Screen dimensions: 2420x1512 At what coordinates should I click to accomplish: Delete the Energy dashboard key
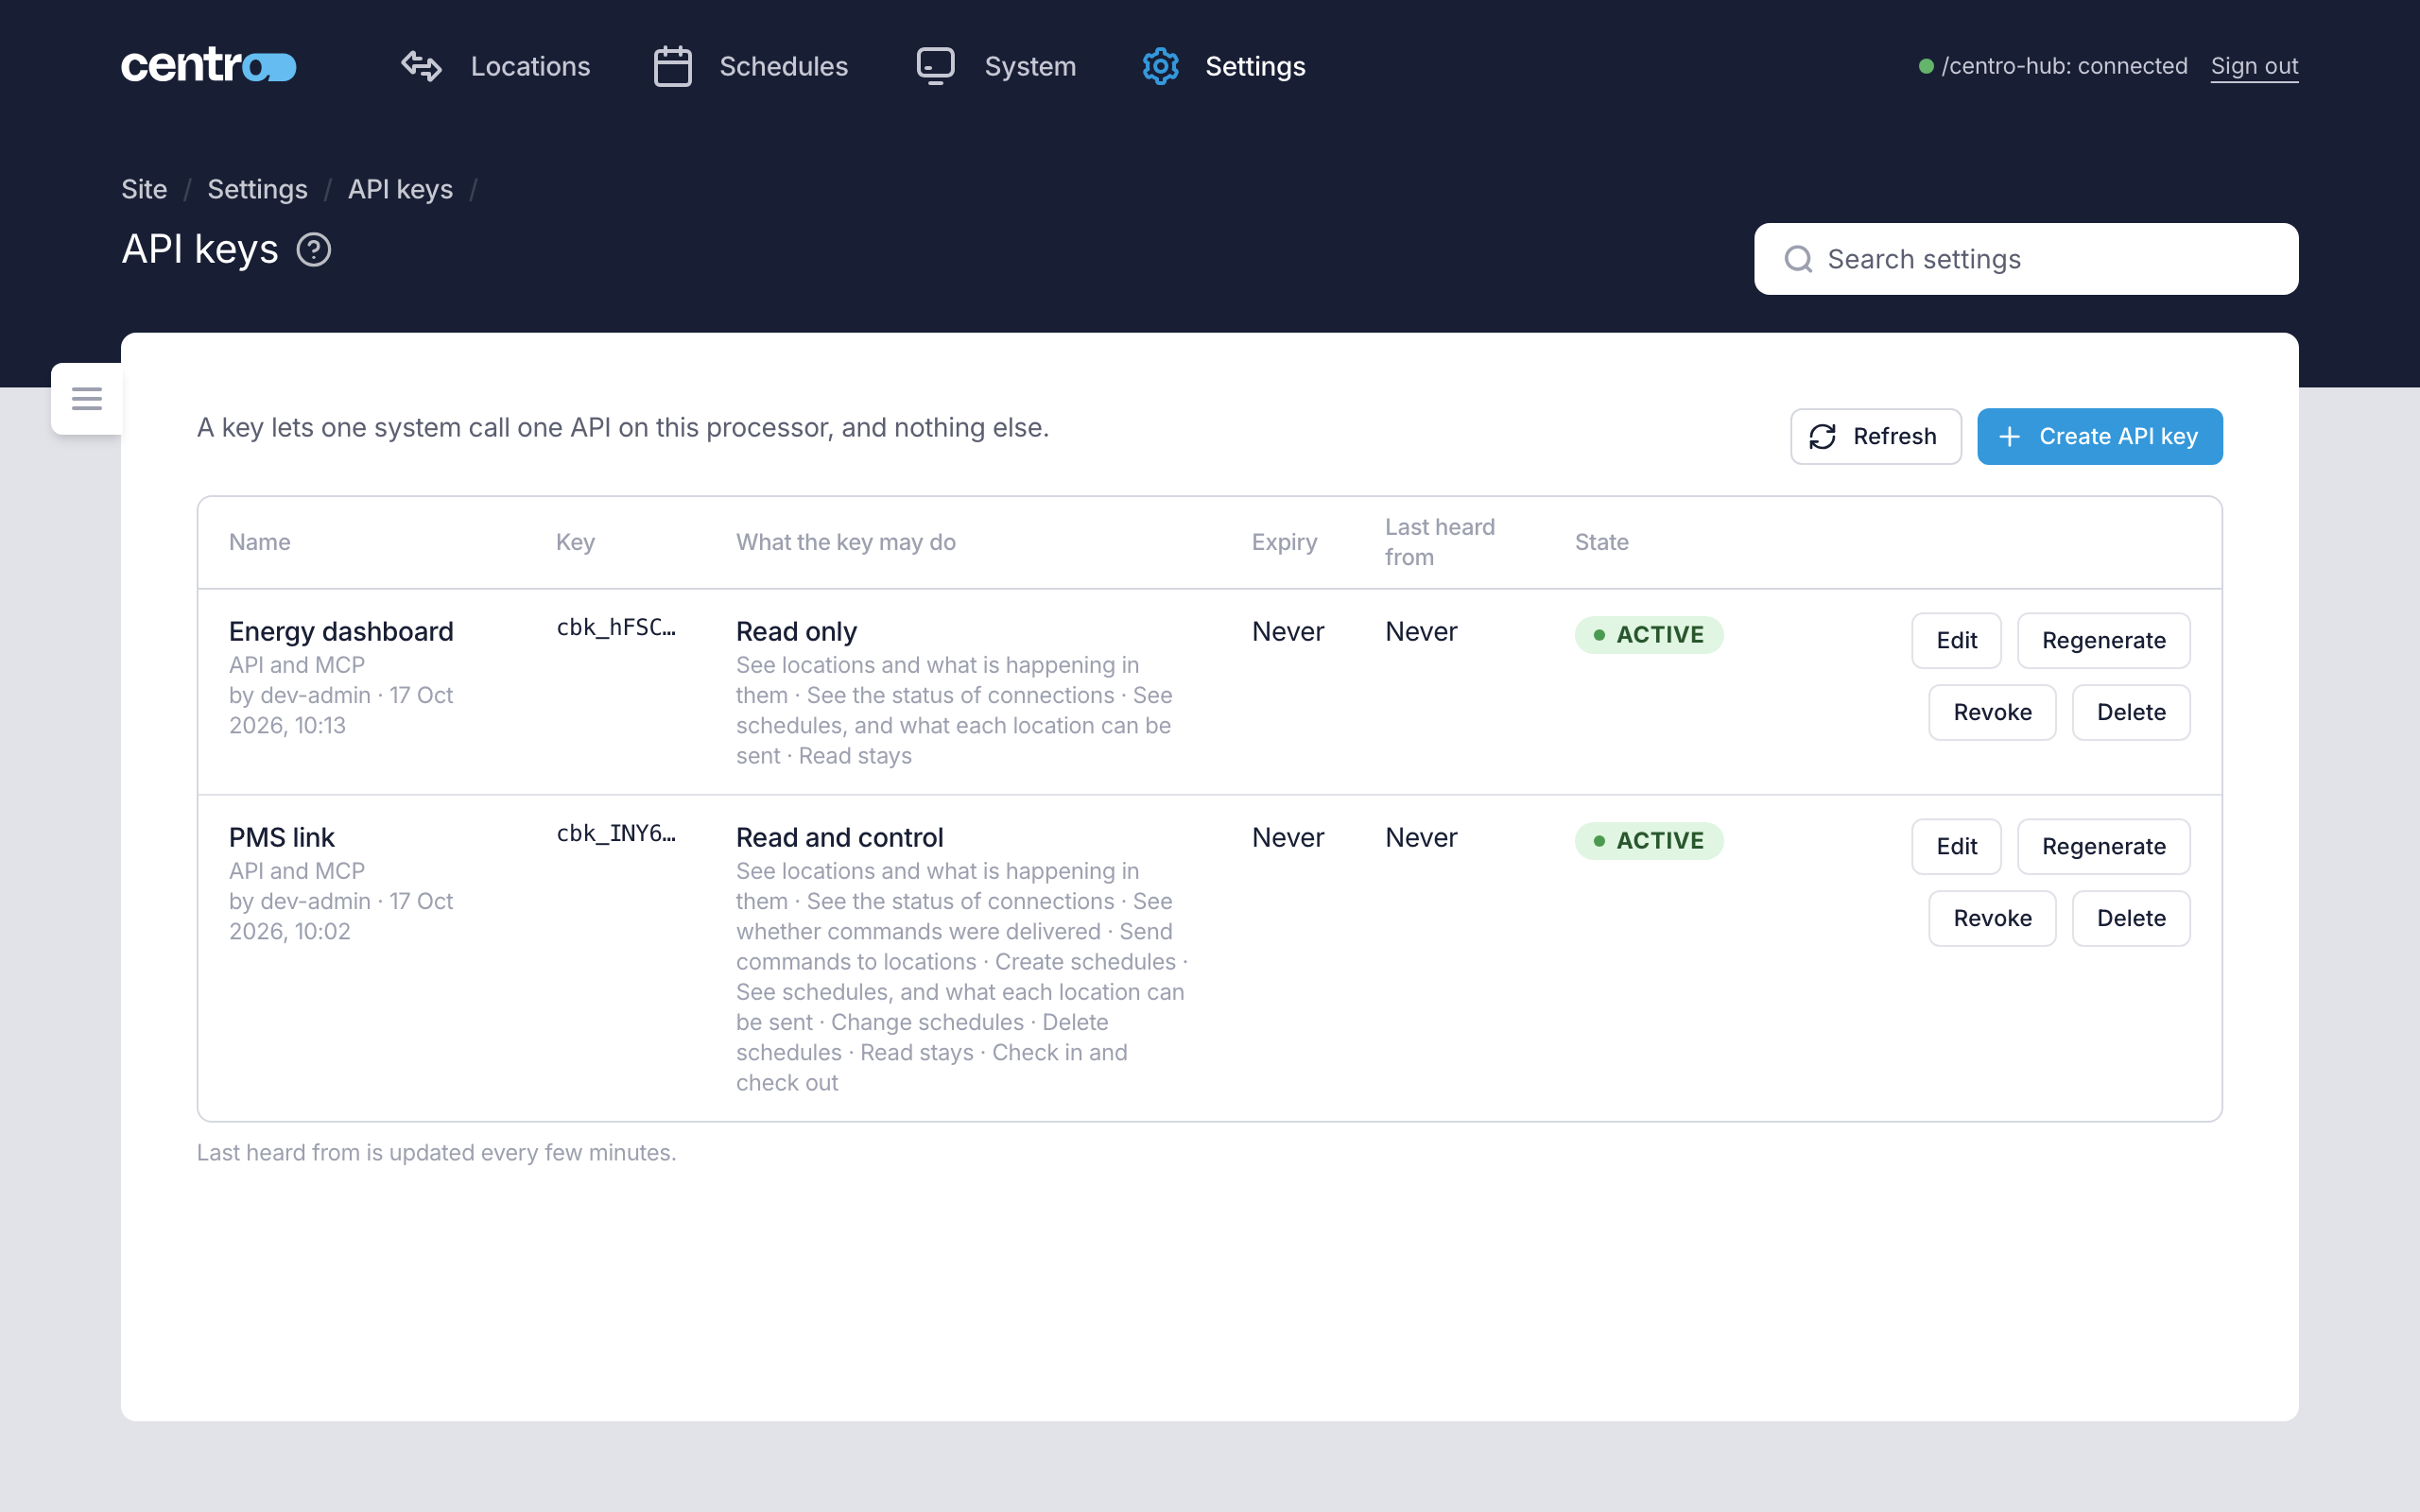point(2131,712)
